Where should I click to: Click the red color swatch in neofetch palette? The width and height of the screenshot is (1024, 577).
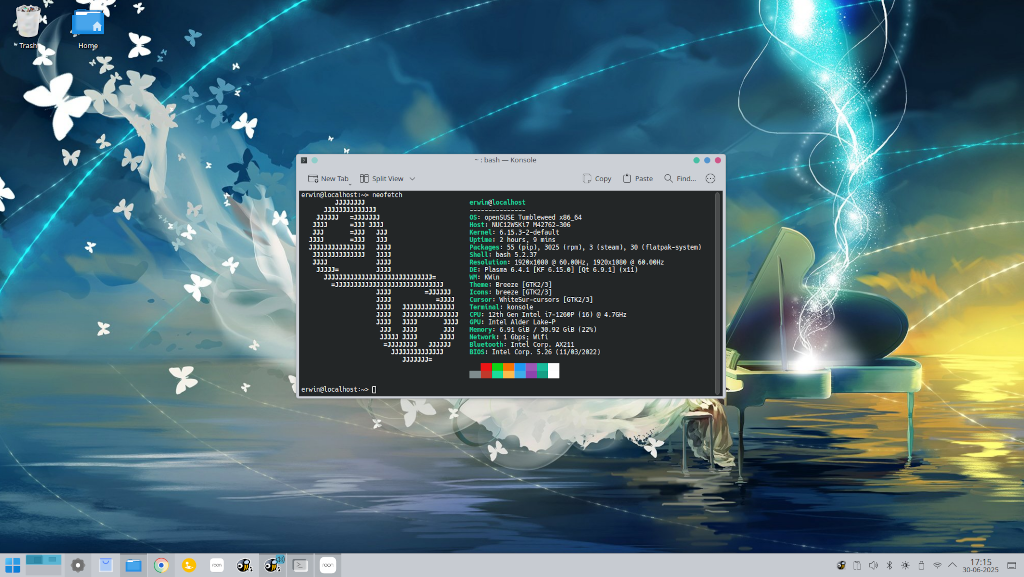(486, 371)
